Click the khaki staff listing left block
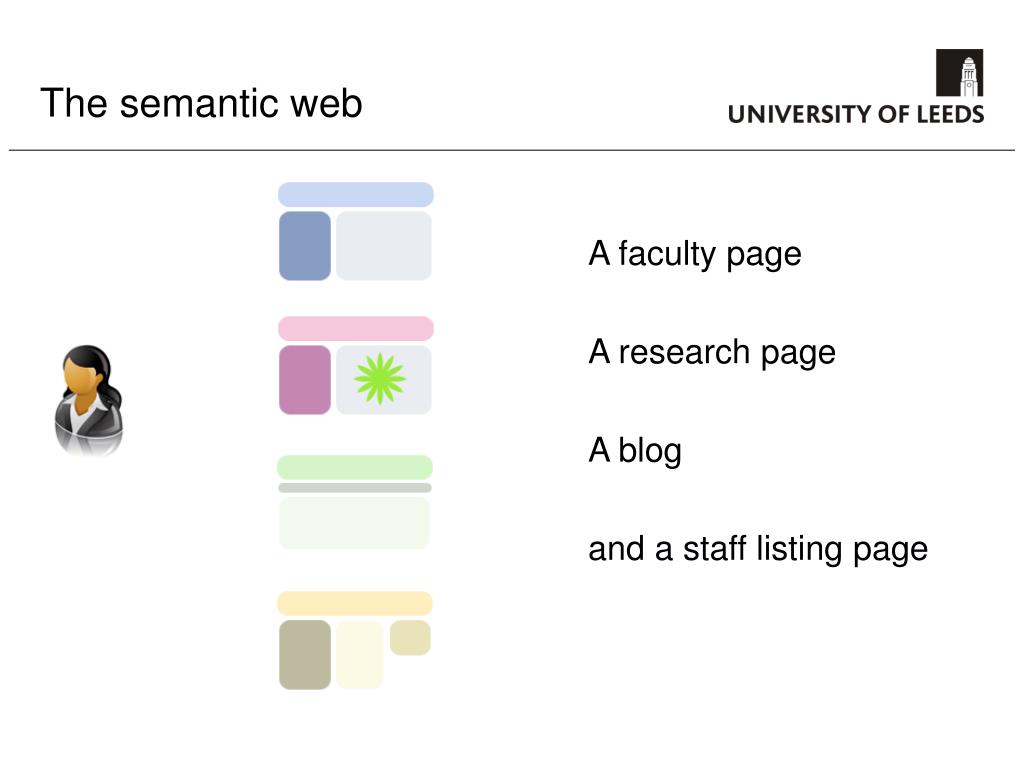The image size is (1024, 768). (x=305, y=654)
